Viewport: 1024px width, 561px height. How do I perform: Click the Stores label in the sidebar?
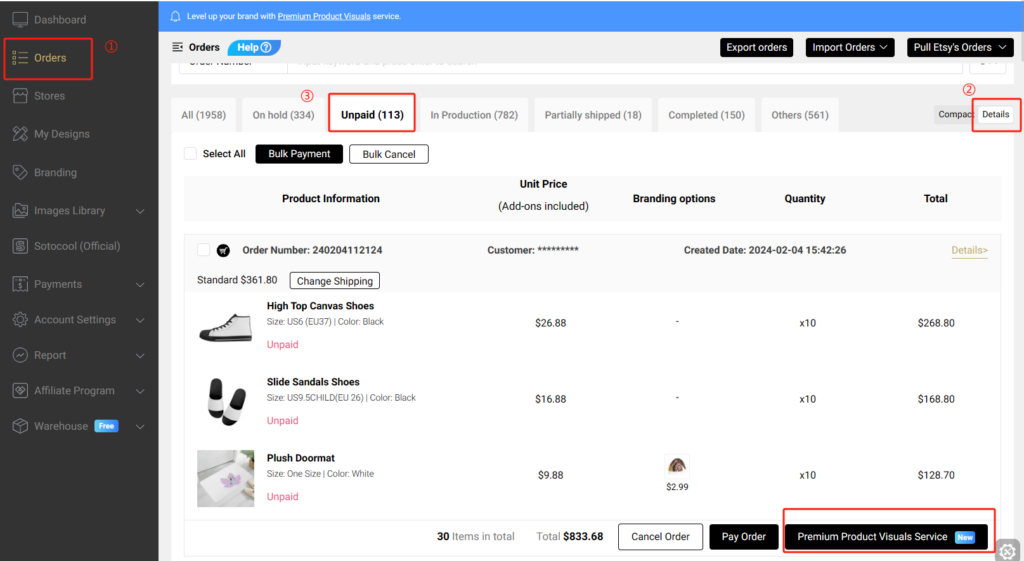click(x=50, y=96)
